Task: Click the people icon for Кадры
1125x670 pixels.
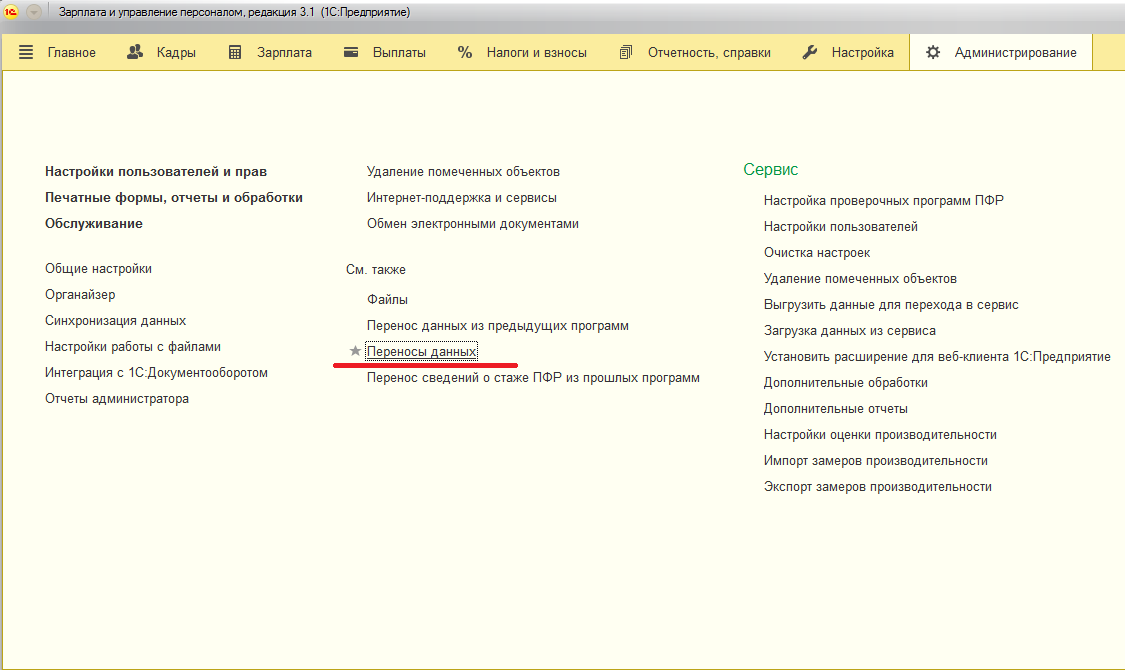Action: click(136, 52)
